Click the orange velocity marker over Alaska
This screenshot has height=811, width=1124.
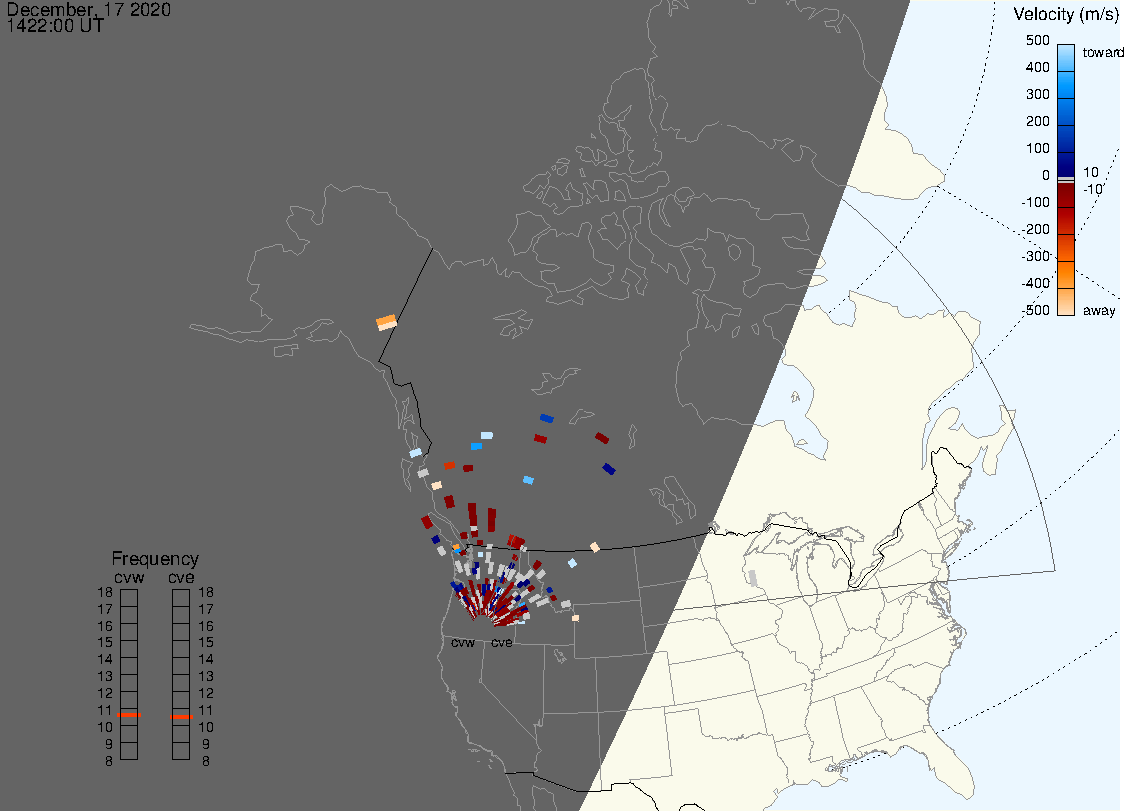(x=386, y=323)
